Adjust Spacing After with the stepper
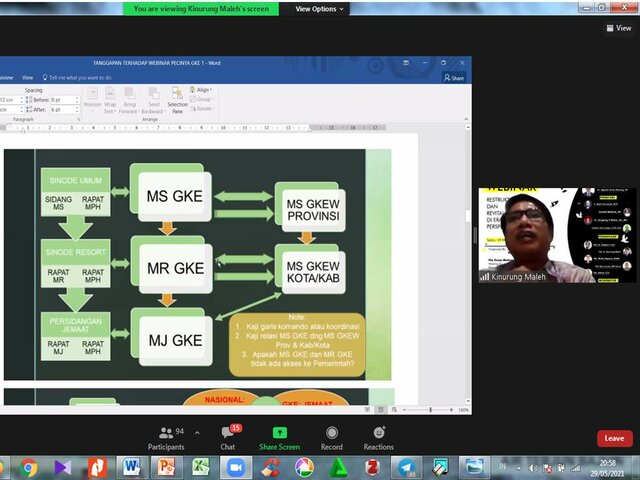Screen dimensions: 640x480 (x=77, y=109)
